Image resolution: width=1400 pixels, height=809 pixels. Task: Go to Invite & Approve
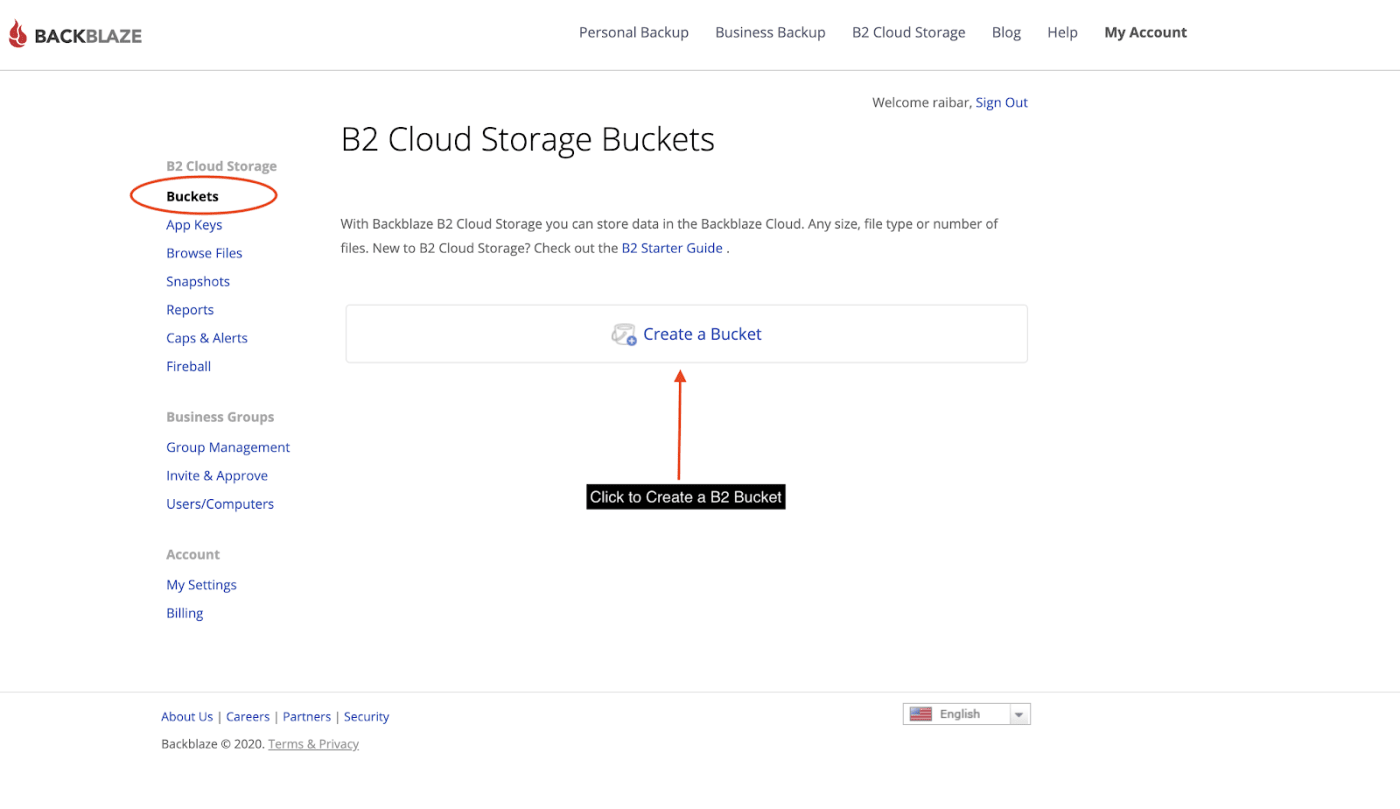(217, 475)
